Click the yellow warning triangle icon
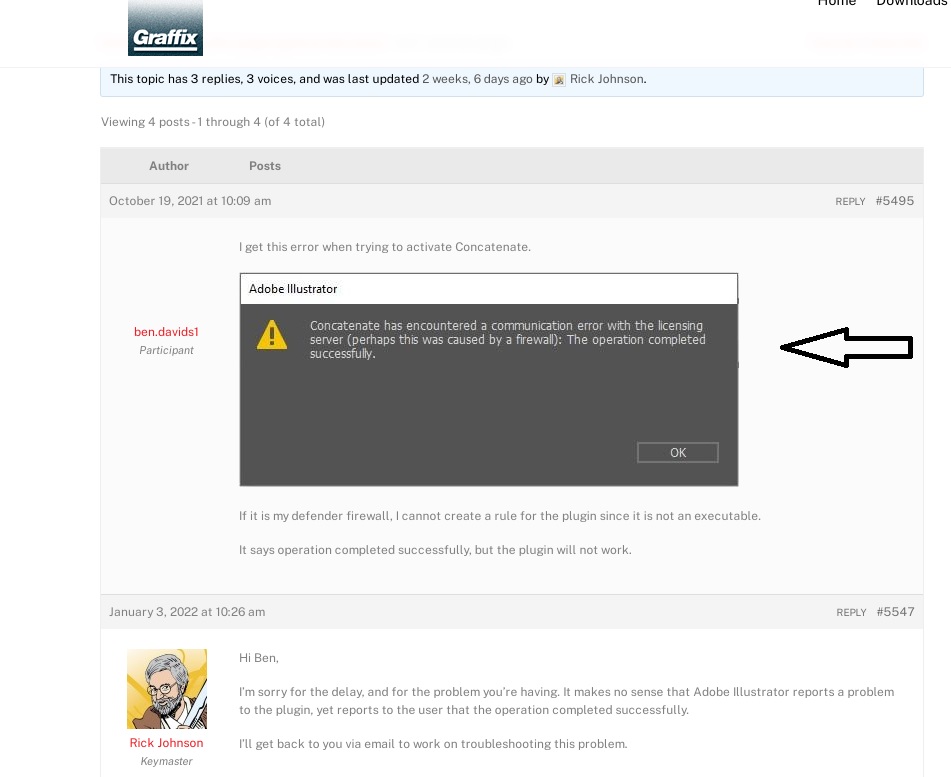The height and width of the screenshot is (777, 951). (272, 335)
